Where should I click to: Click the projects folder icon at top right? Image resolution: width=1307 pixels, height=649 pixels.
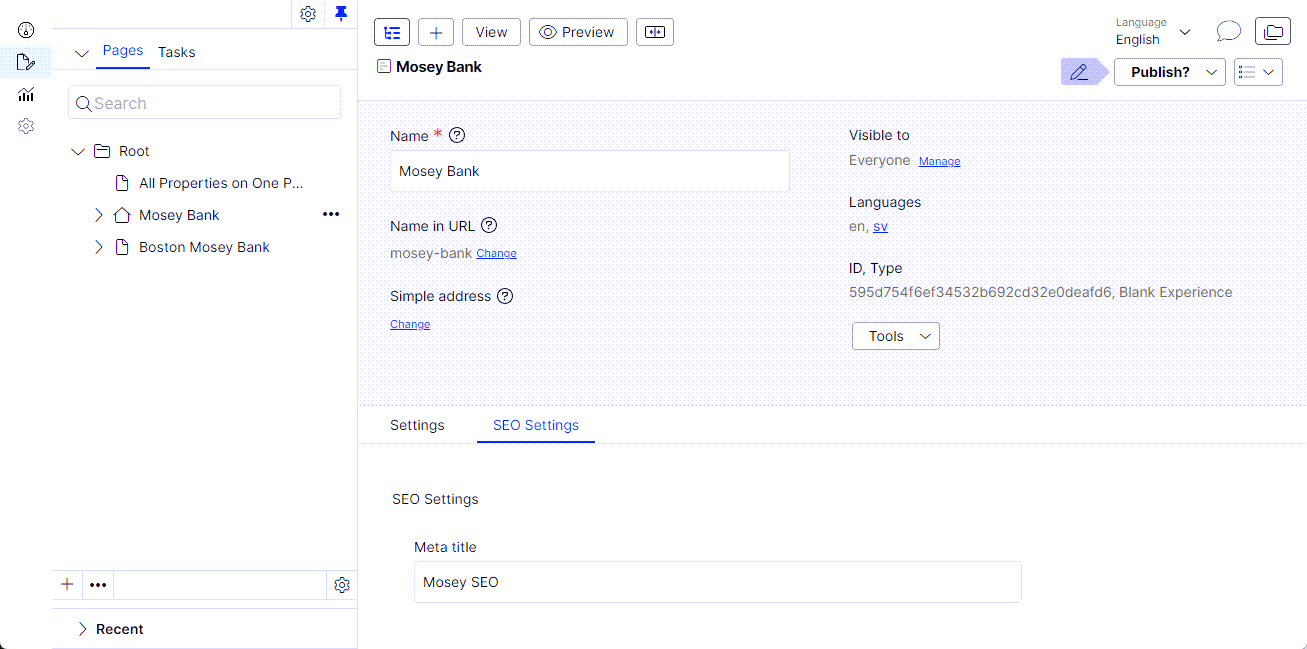[1272, 32]
